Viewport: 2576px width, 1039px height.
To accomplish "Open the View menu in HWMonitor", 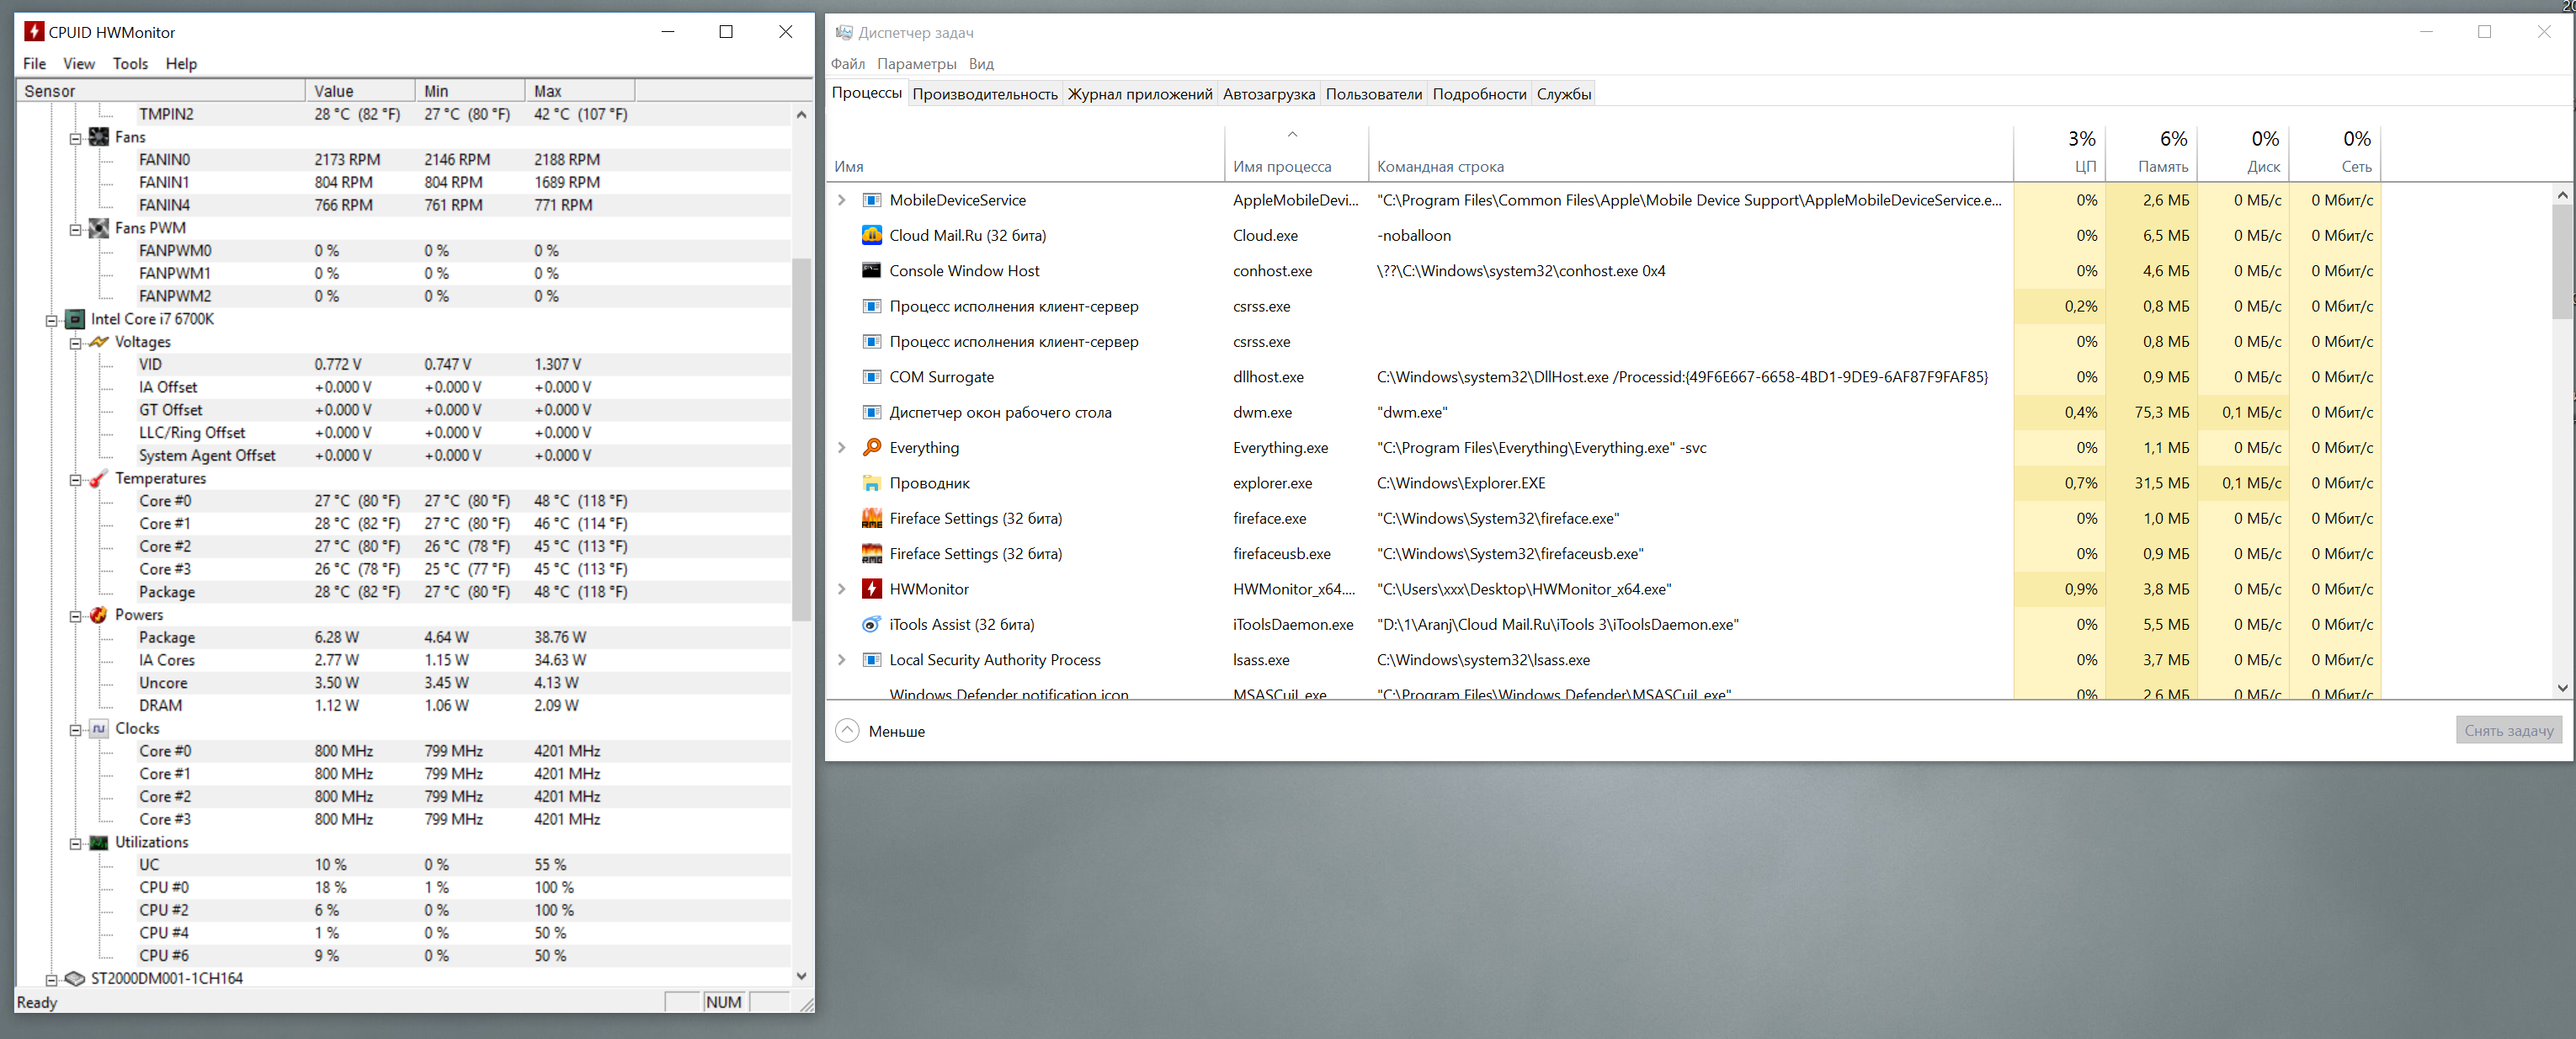I will coord(79,63).
